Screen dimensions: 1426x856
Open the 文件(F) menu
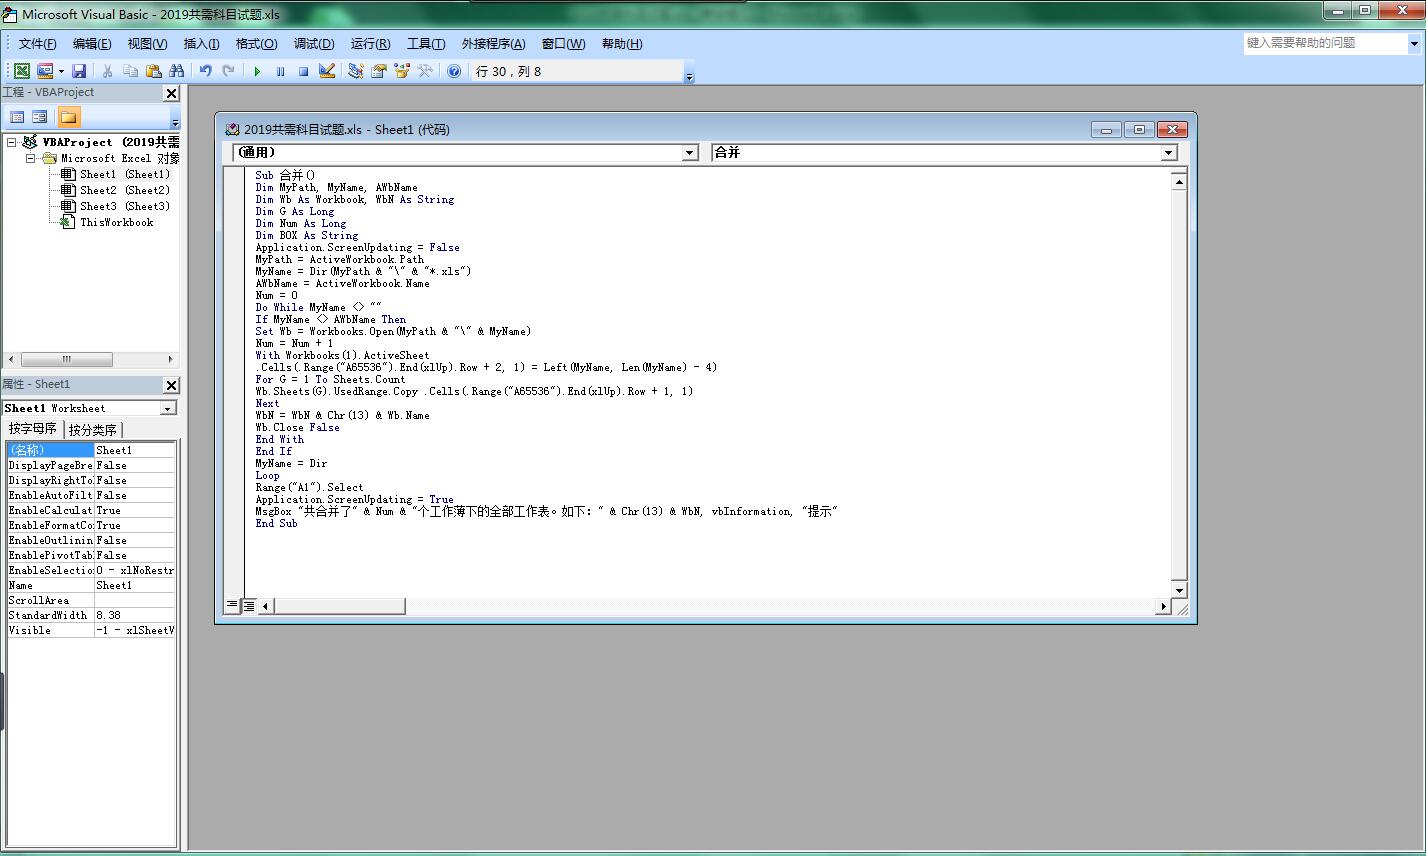(37, 43)
